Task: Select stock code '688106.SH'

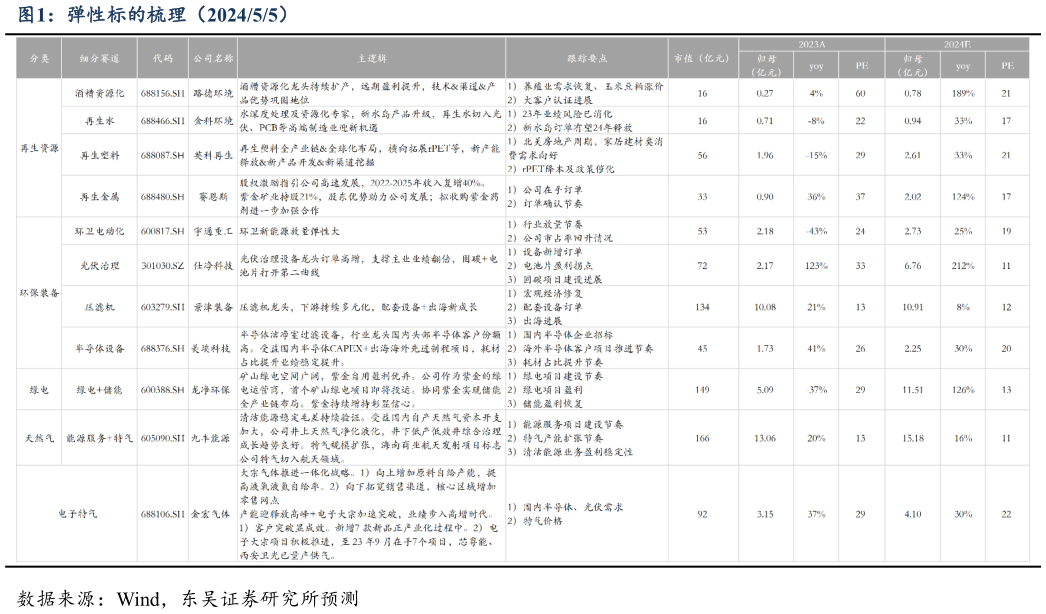Action: (x=162, y=514)
